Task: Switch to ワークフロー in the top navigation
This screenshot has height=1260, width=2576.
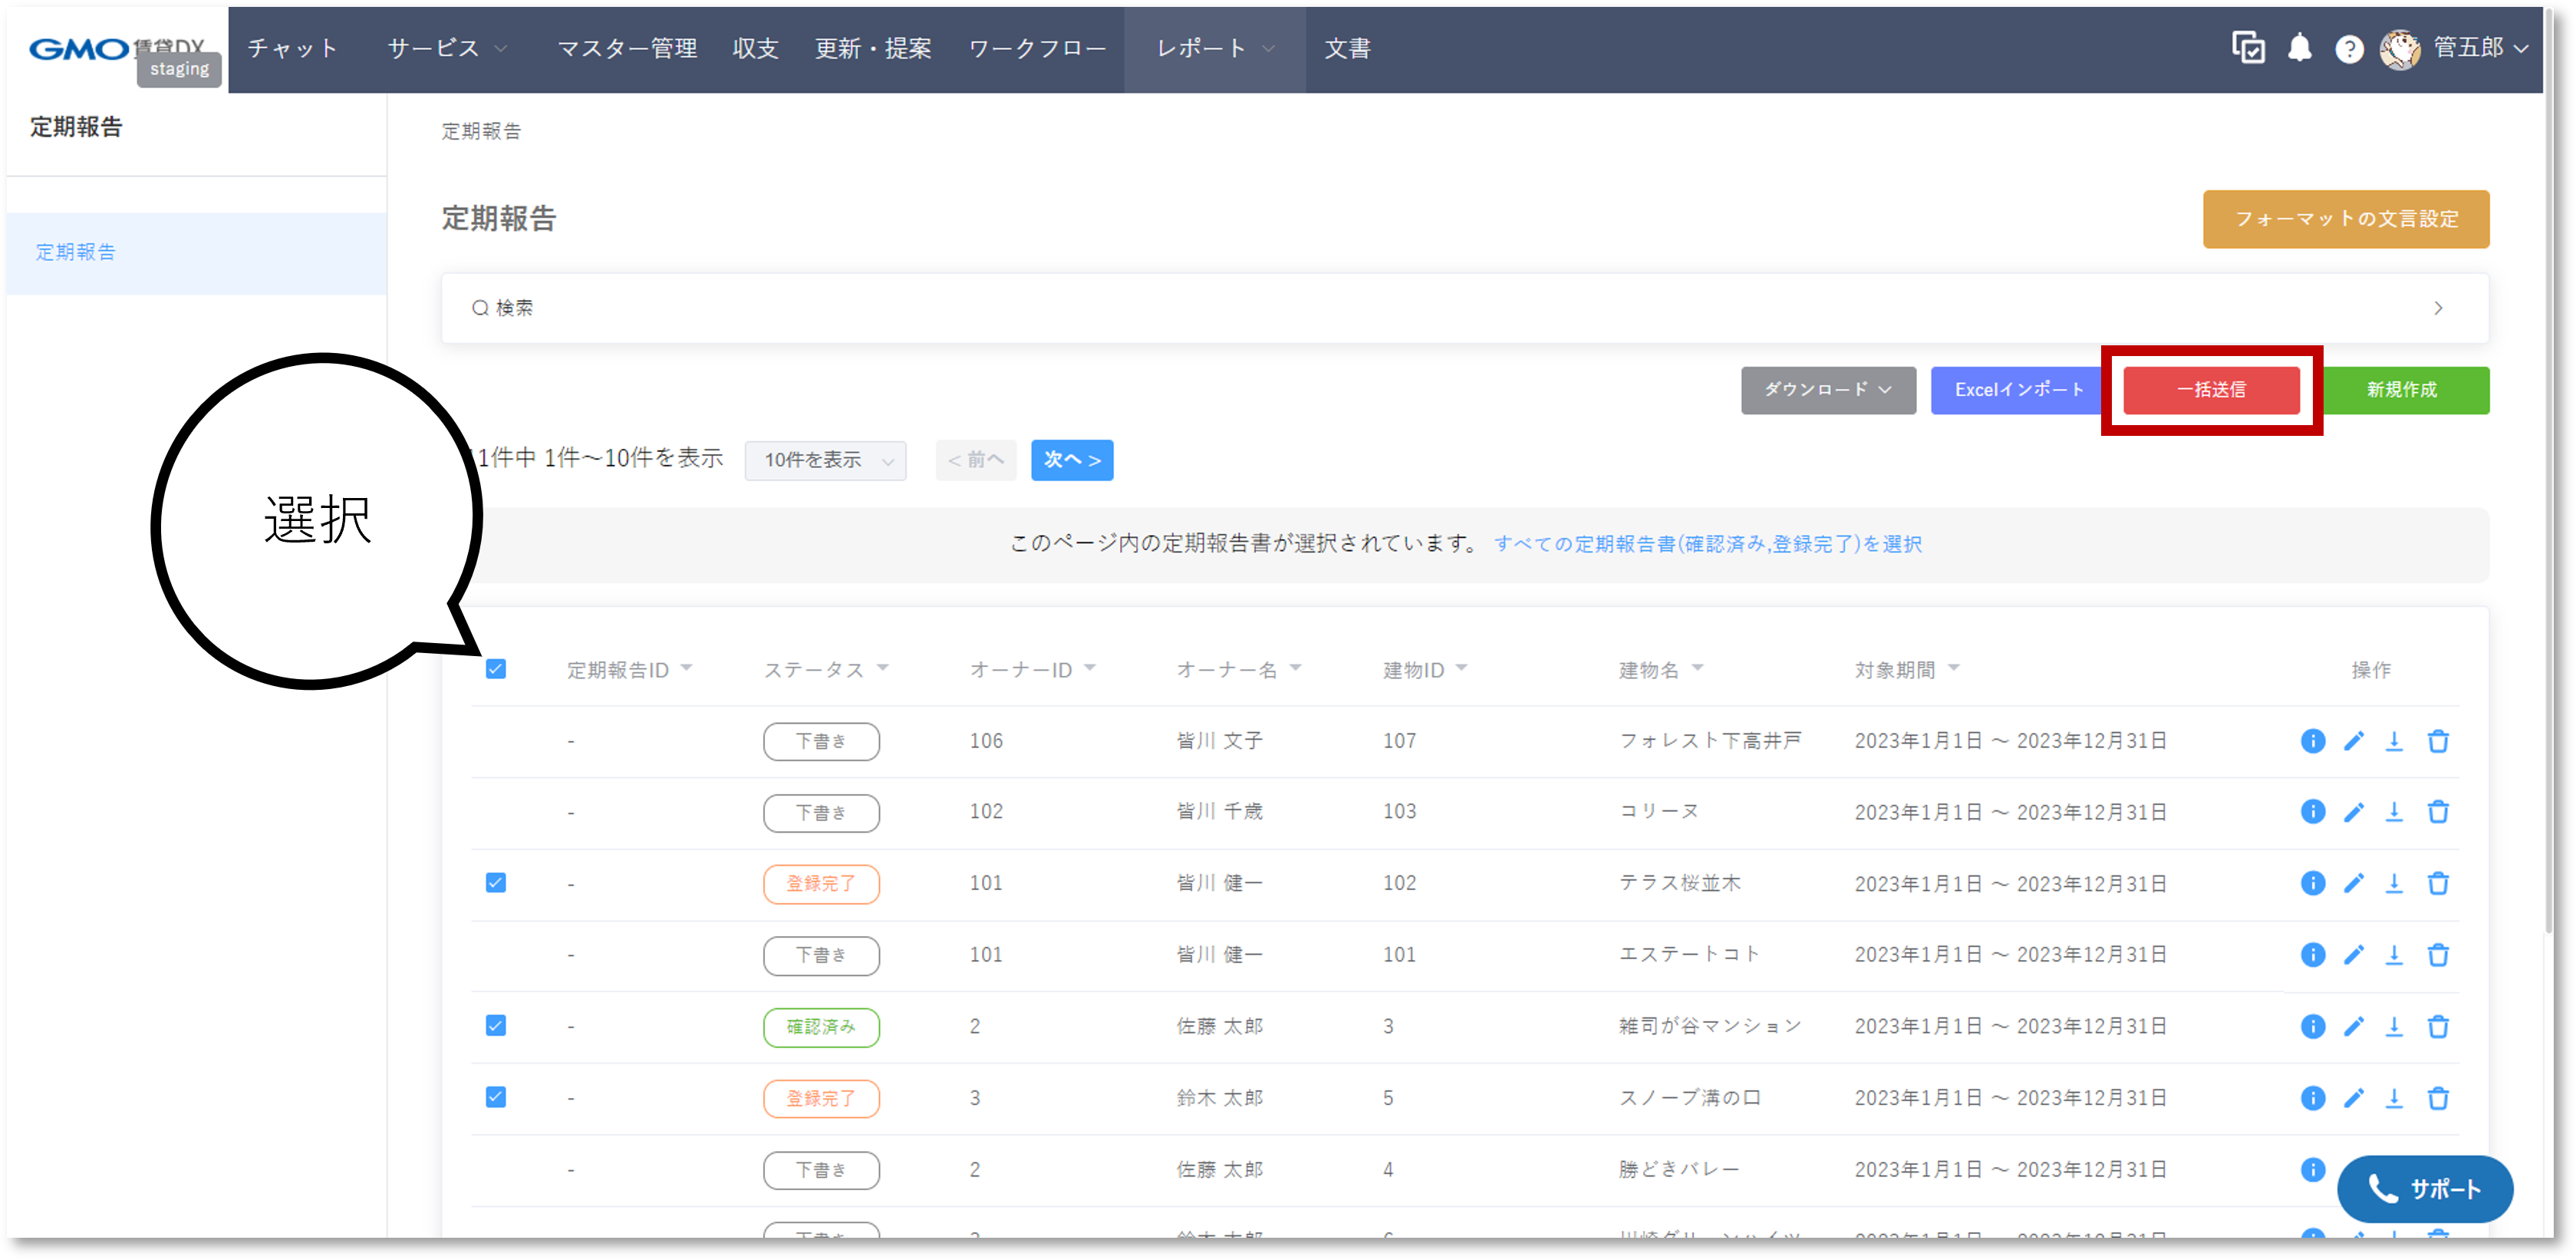Action: tap(1037, 48)
